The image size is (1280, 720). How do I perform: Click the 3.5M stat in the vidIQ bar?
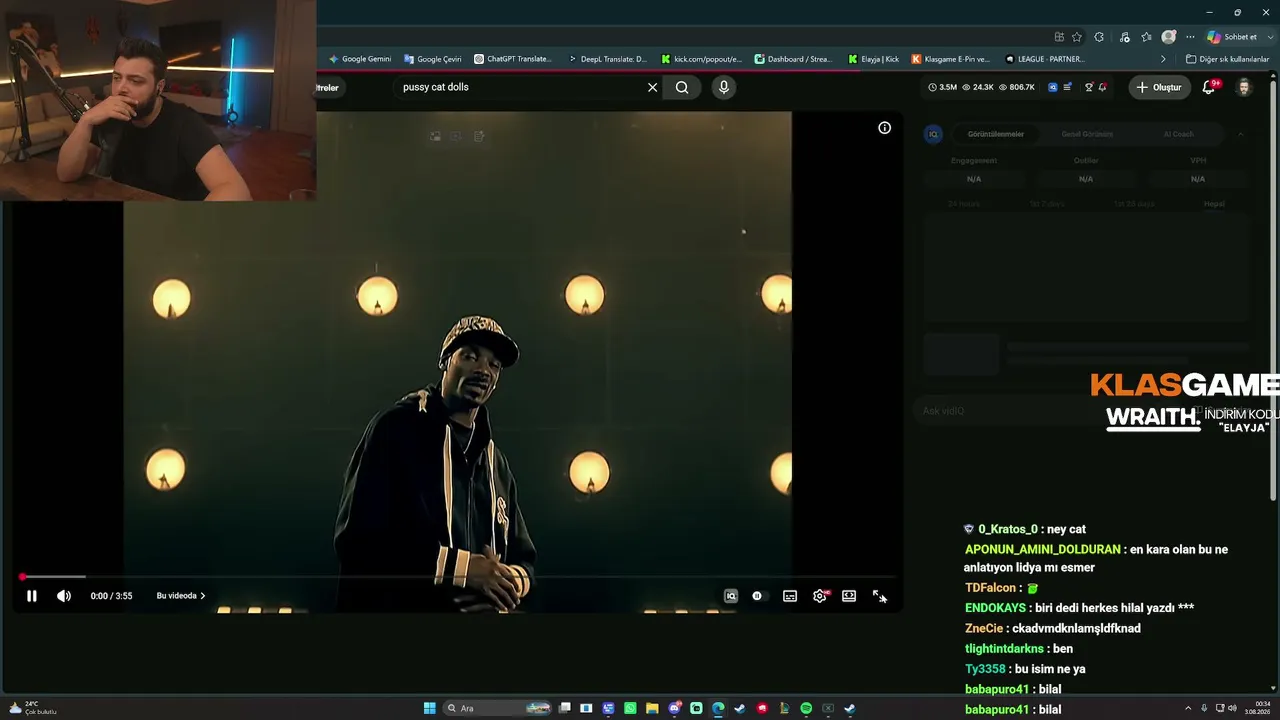coord(943,87)
